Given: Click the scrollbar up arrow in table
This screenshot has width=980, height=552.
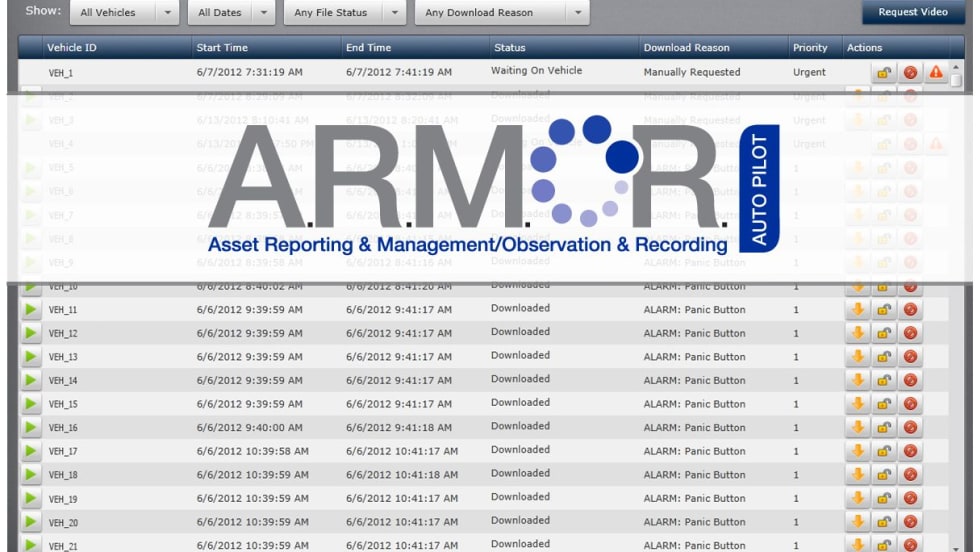Looking at the screenshot, I should 956,65.
